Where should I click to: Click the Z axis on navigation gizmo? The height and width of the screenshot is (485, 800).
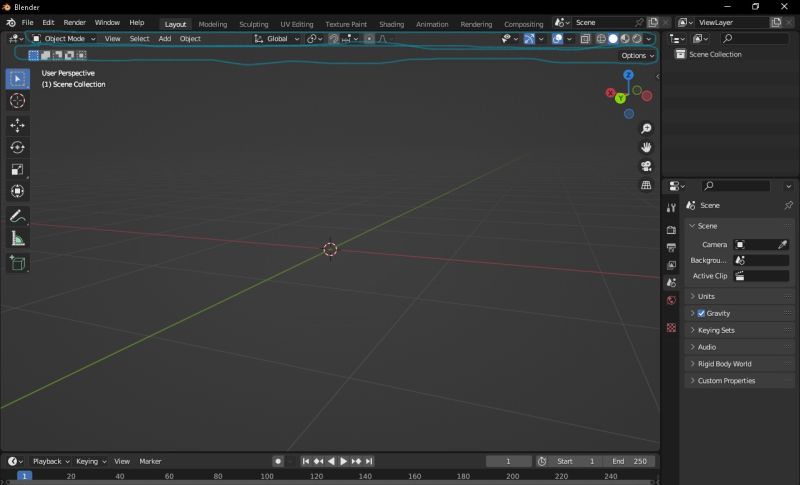coord(629,75)
